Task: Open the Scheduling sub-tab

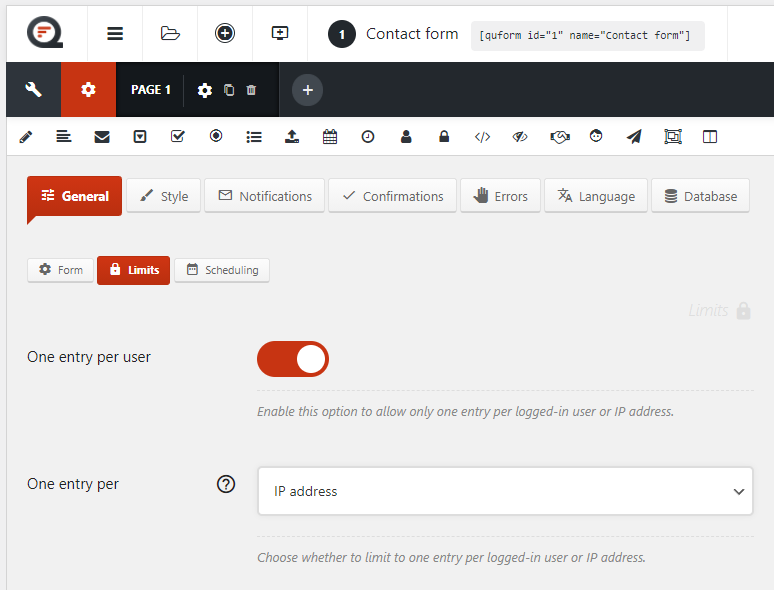Action: [222, 270]
